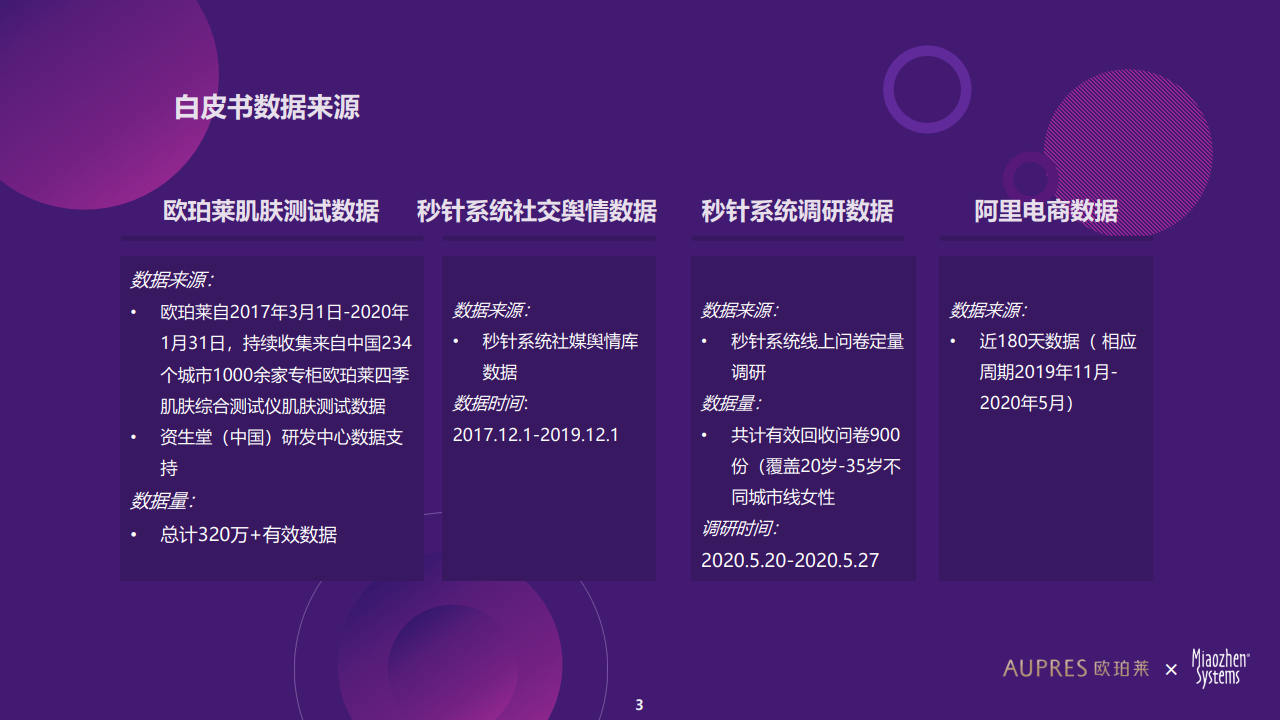The width and height of the screenshot is (1280, 720).
Task: Select the heading 阿里电商数据
Action: (x=1046, y=211)
